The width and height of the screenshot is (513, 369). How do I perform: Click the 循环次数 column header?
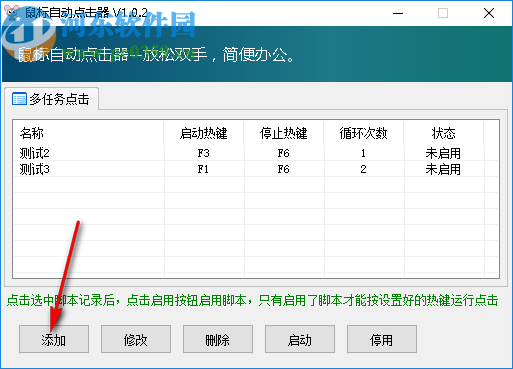[x=364, y=133]
